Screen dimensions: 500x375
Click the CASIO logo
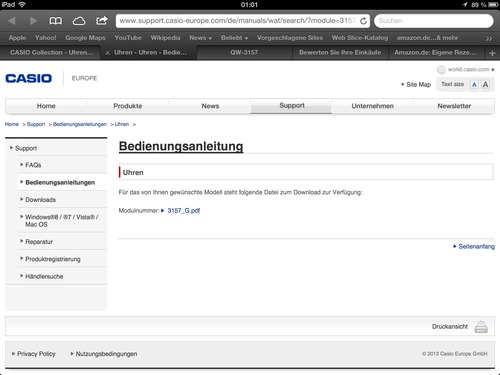29,78
